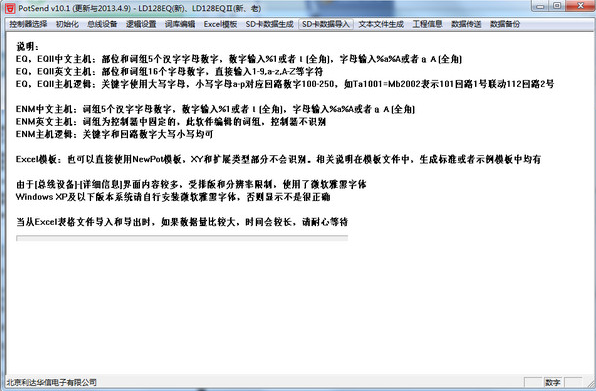Image resolution: width=596 pixels, height=391 pixels.
Task: Click the line starting with ENM中文主机
Action: tap(215, 109)
